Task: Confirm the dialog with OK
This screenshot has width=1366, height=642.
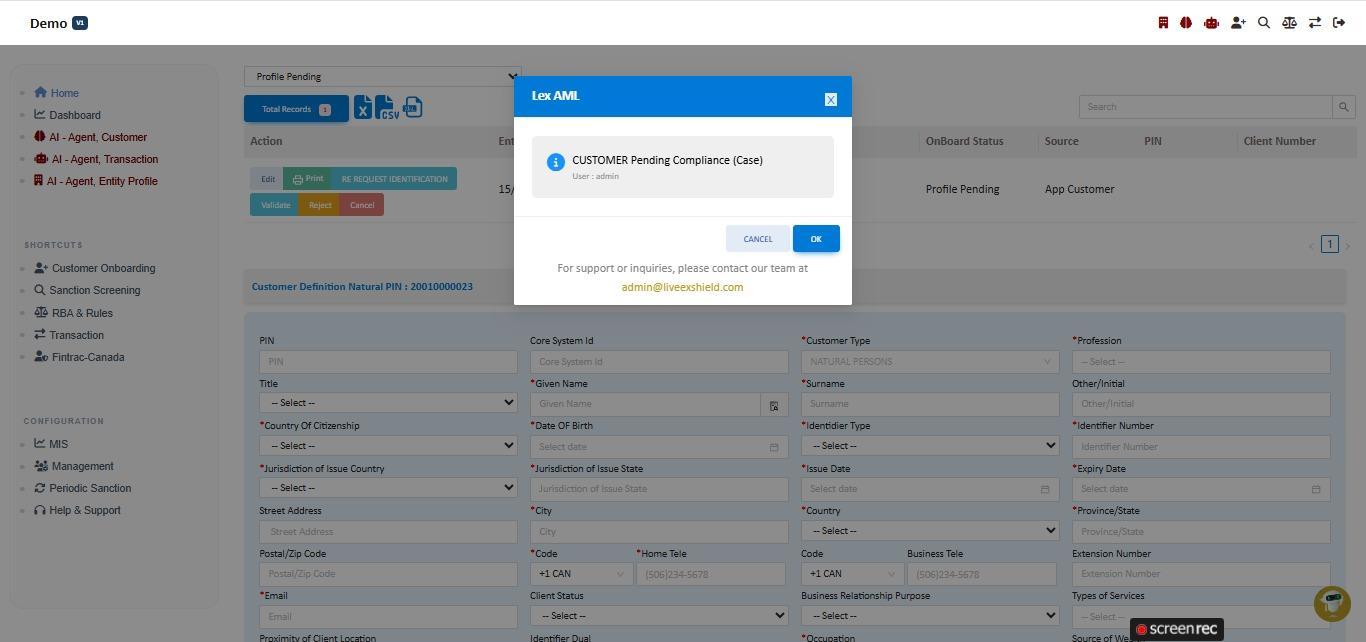Action: pos(816,239)
